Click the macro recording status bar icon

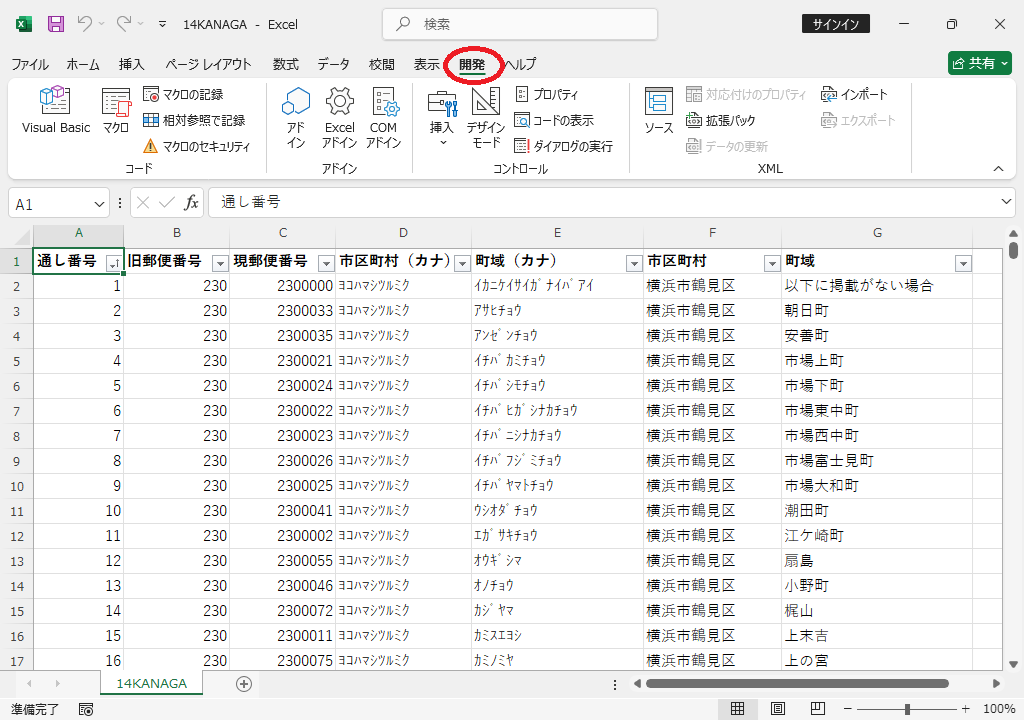coord(86,709)
